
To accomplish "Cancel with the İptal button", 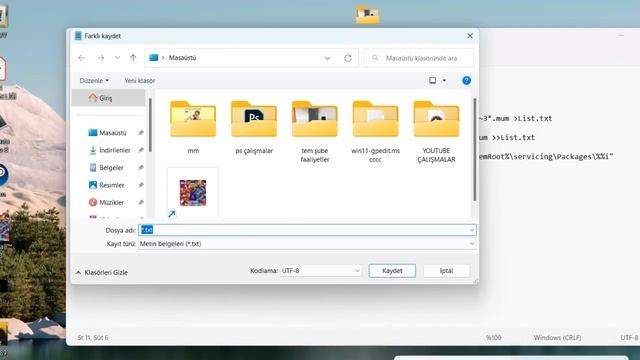I will click(446, 271).
